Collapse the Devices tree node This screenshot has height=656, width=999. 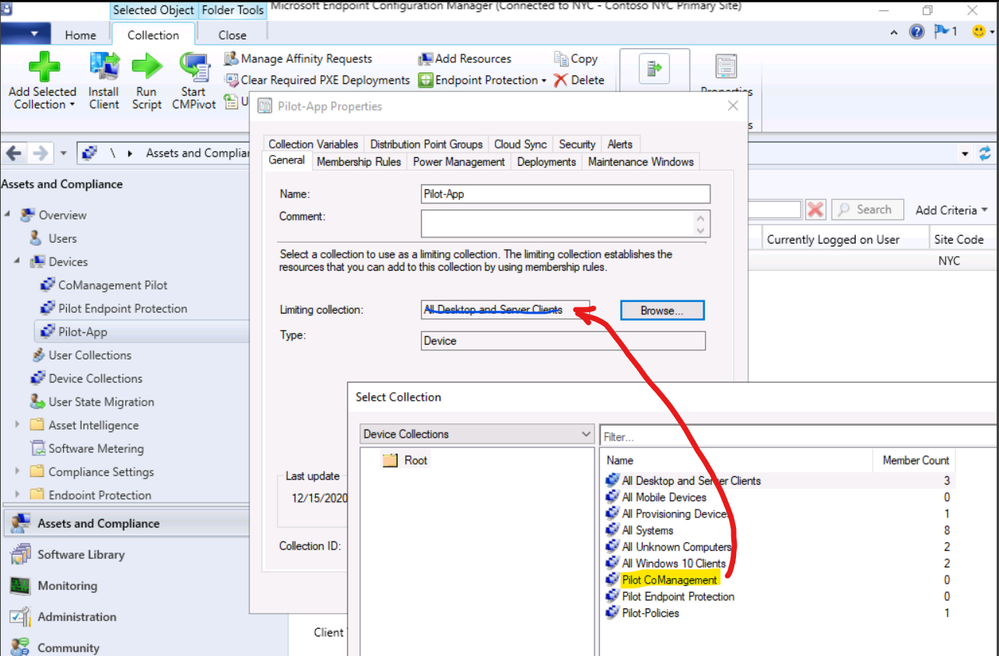18,261
